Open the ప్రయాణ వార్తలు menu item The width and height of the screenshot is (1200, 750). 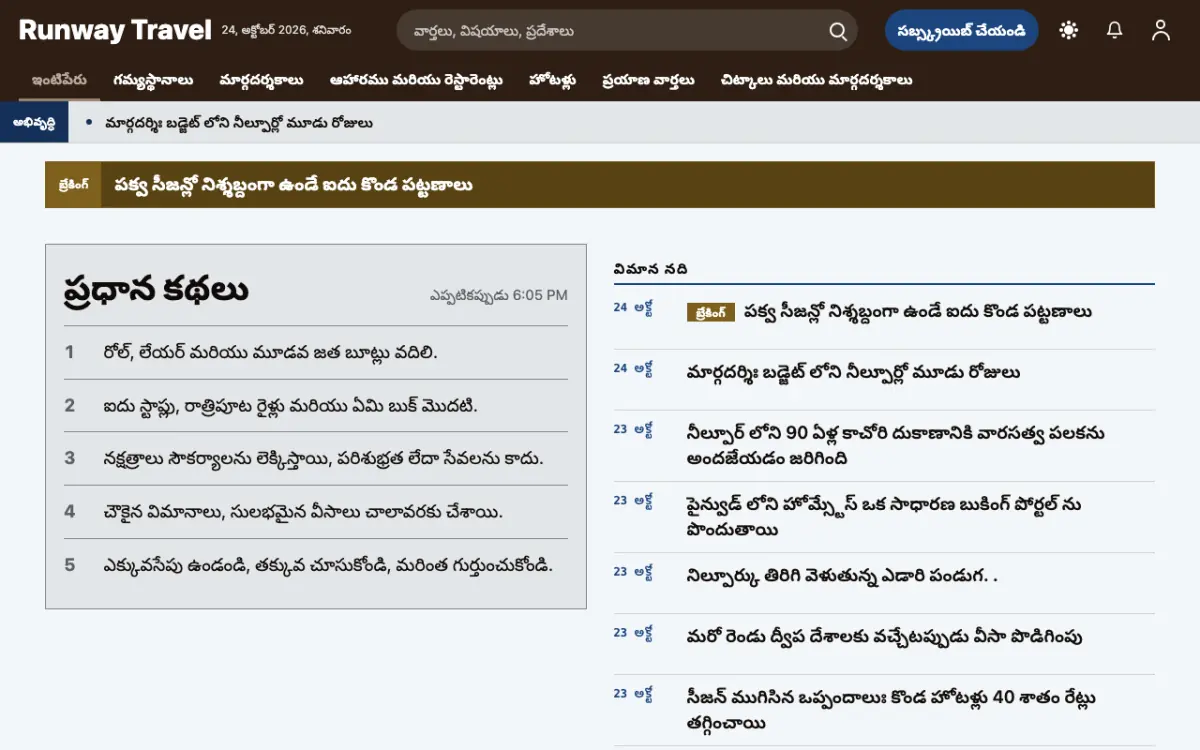pyautogui.click(x=648, y=80)
